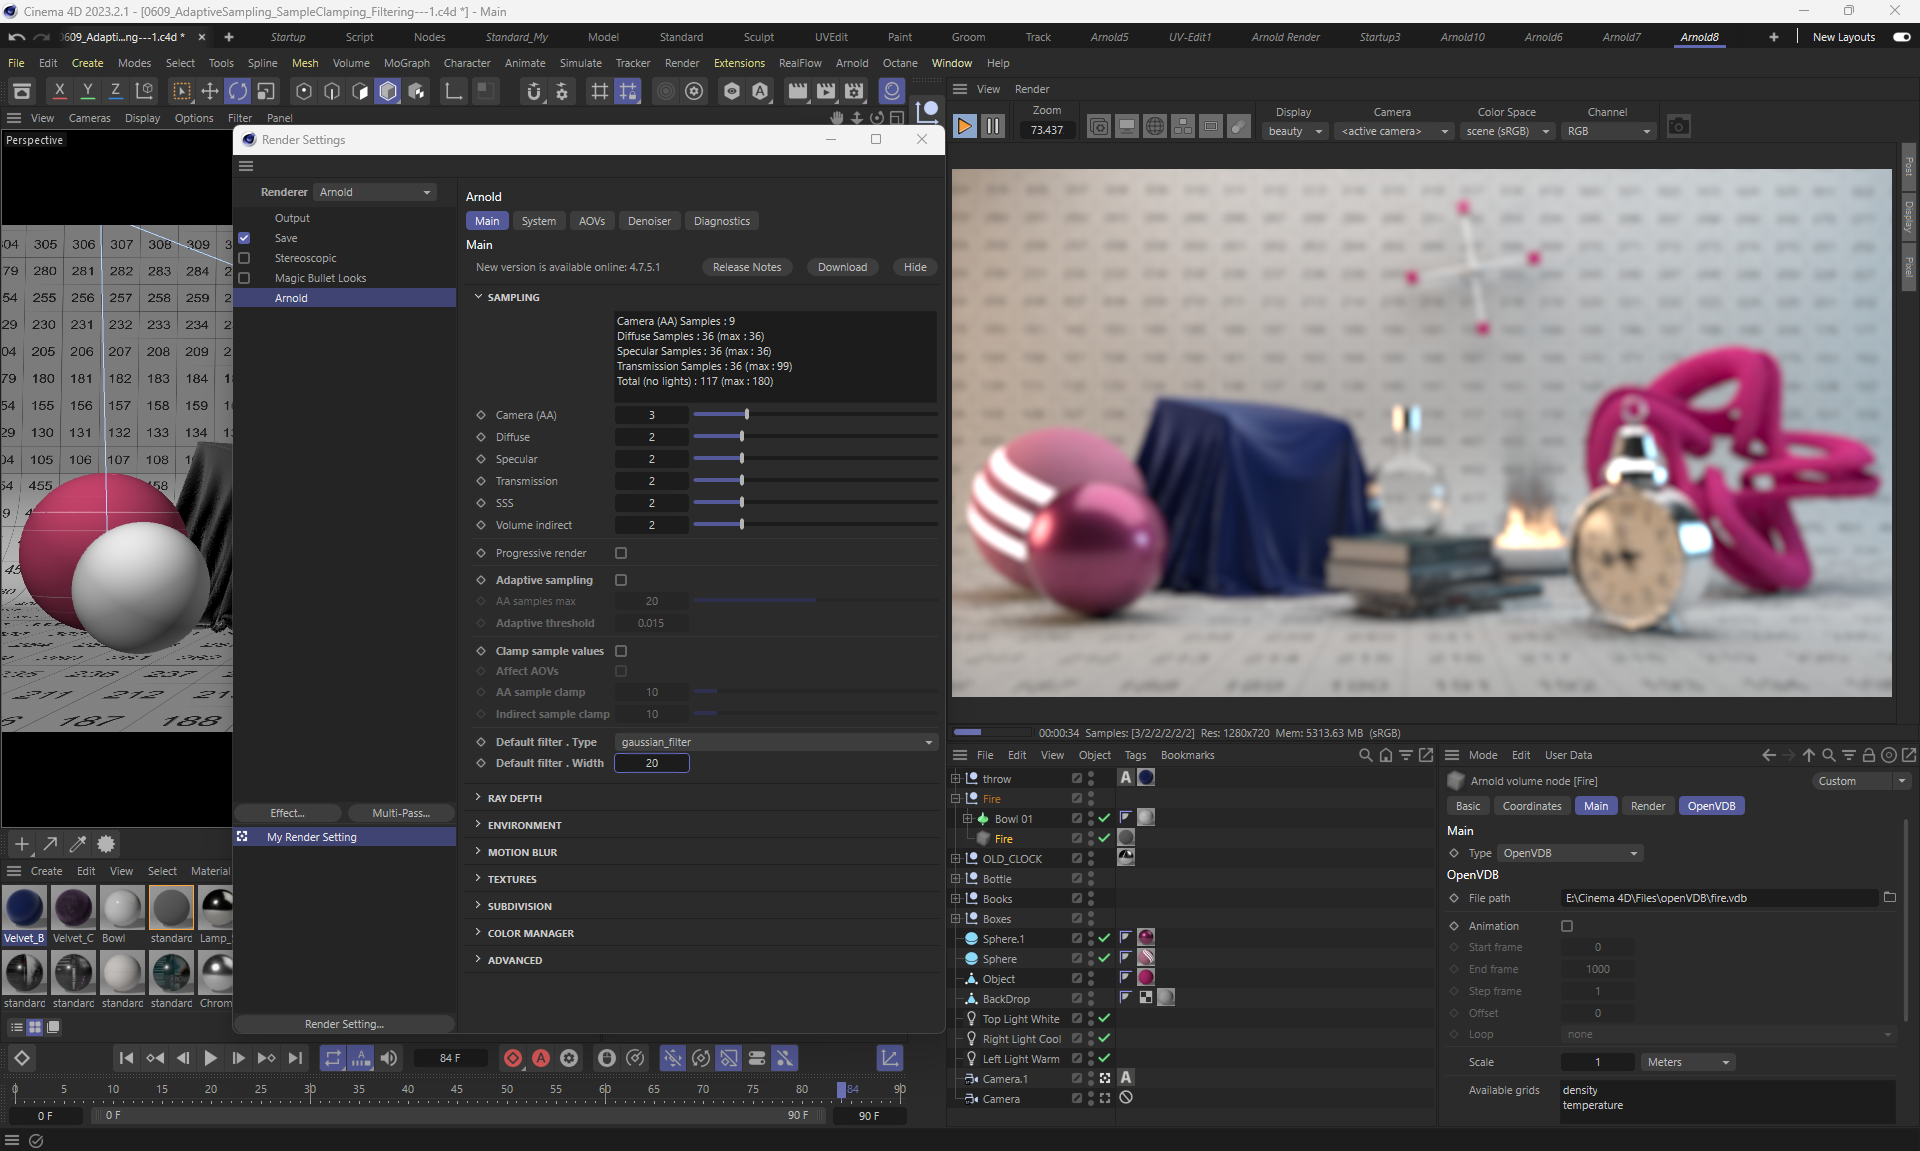Switch to the AOVs tab

[x=591, y=221]
